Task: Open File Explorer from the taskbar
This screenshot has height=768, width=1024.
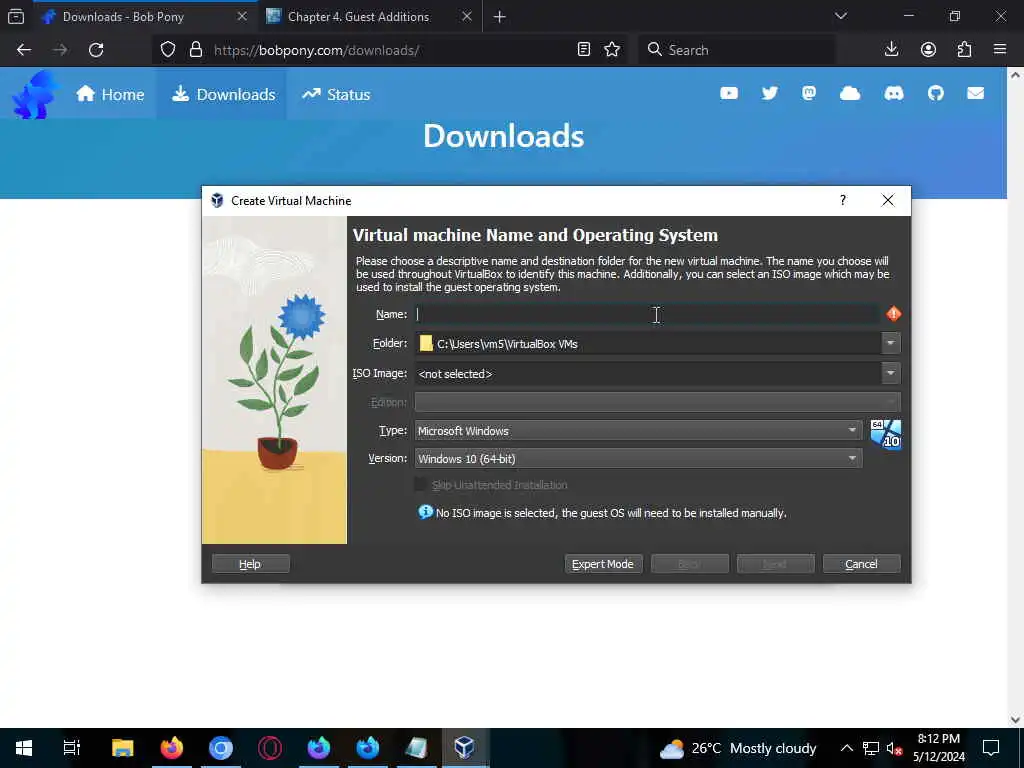Action: [x=122, y=747]
